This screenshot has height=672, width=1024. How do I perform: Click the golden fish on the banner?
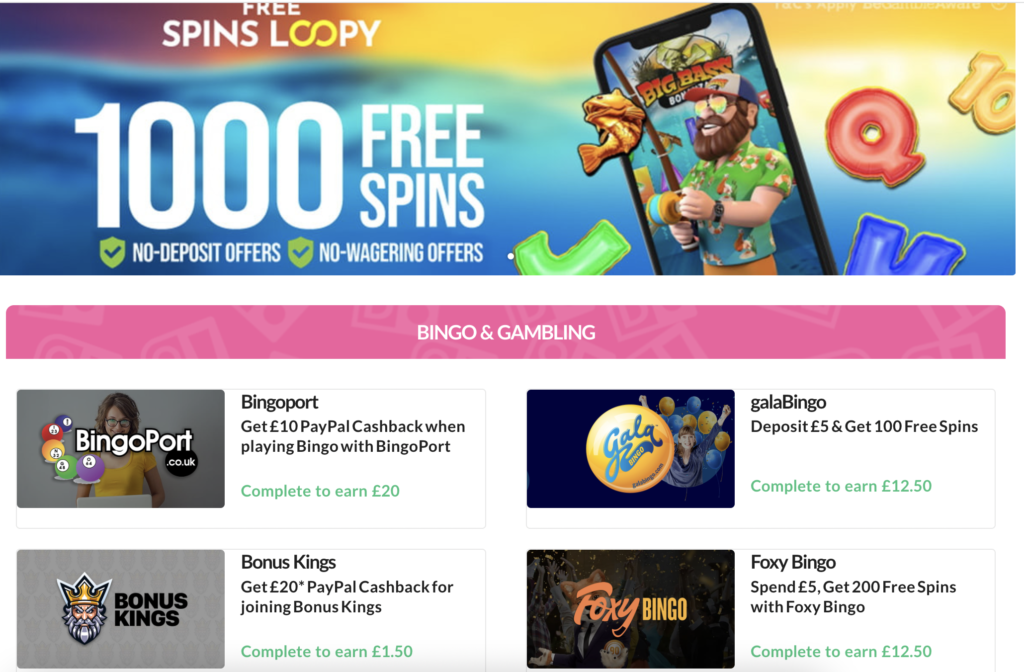609,129
